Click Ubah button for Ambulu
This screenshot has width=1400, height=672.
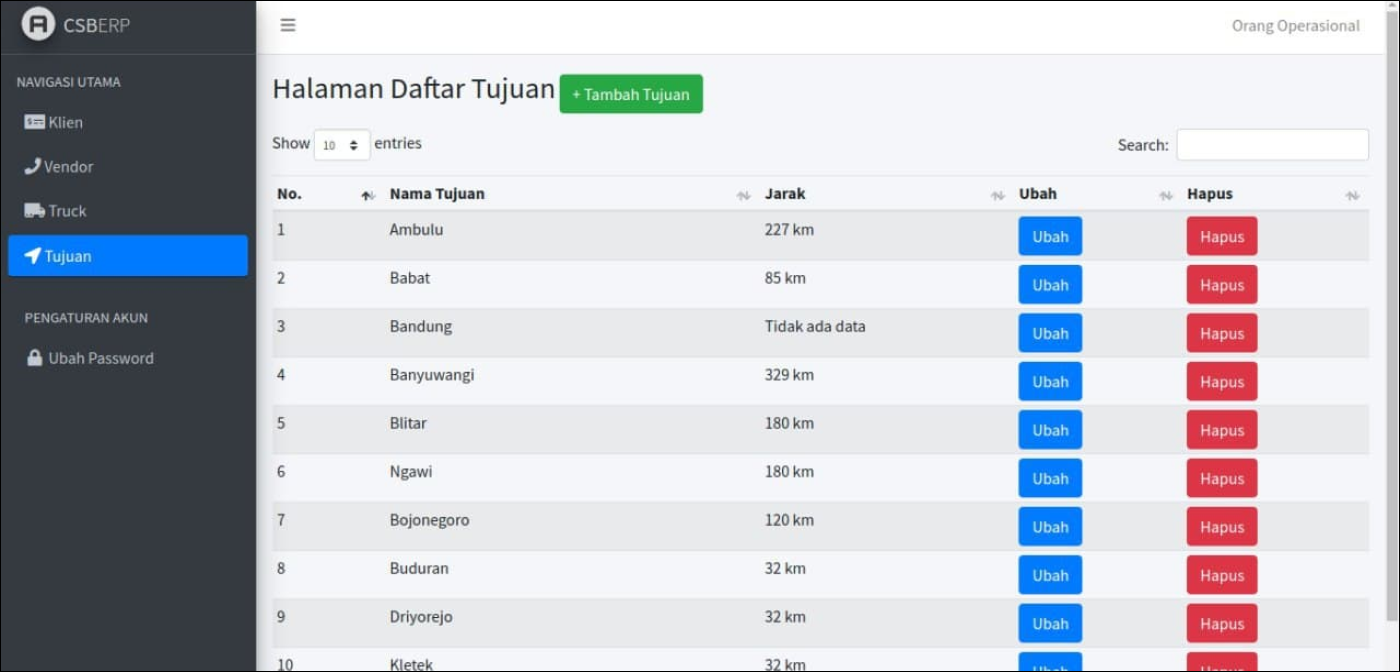coord(1050,237)
